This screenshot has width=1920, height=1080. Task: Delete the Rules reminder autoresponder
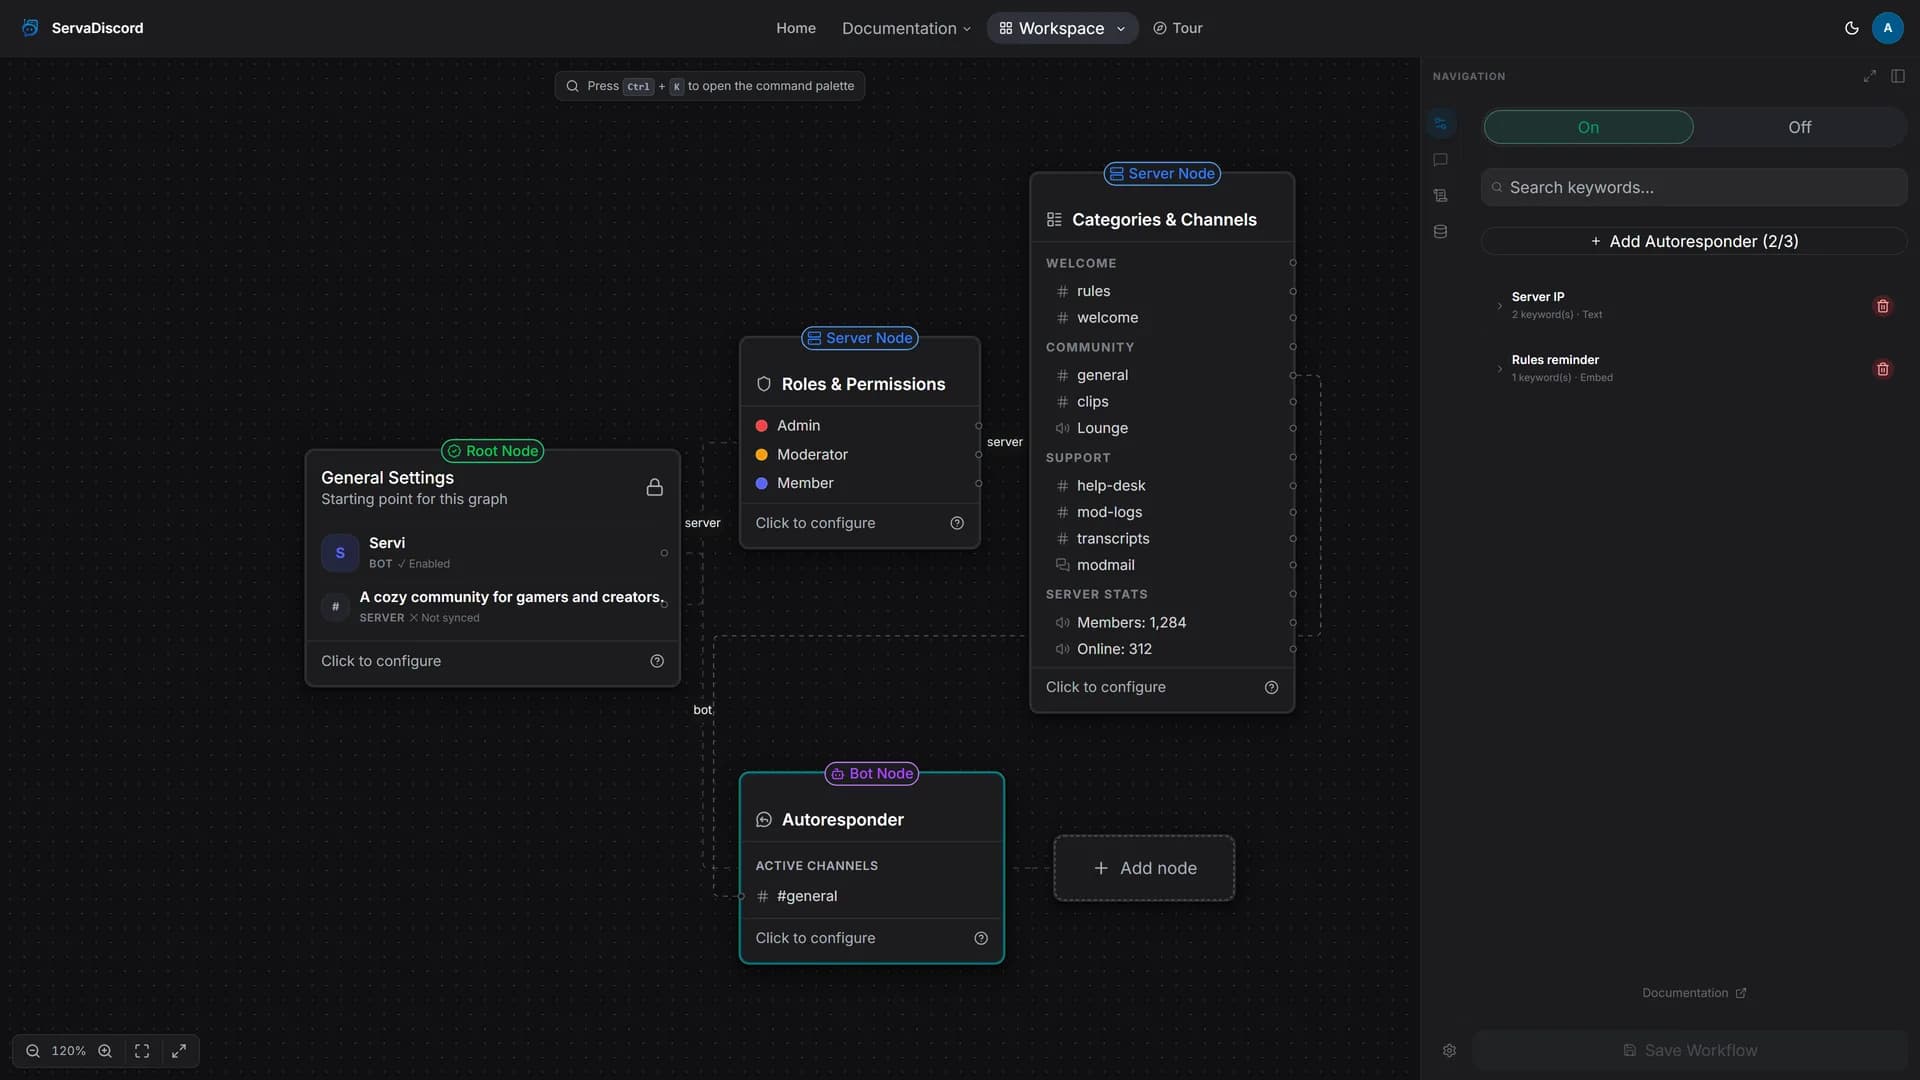tap(1882, 369)
